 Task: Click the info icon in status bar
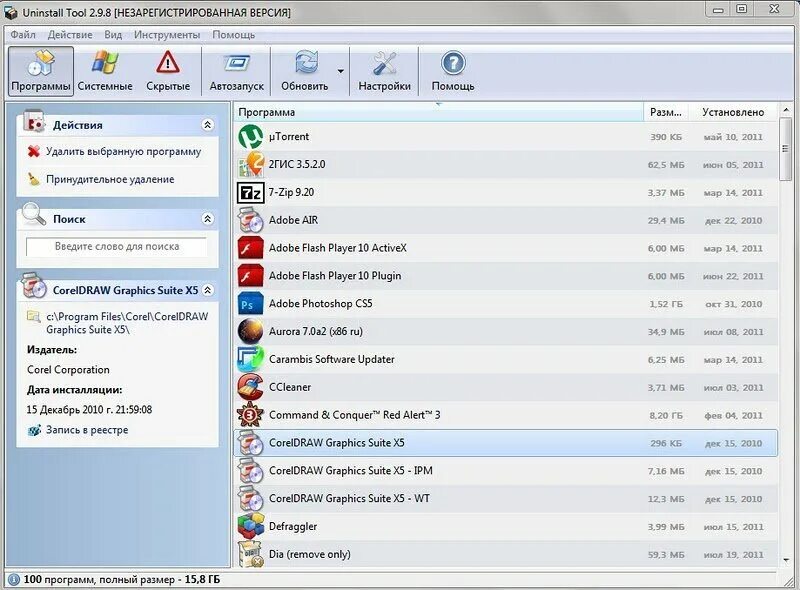click(x=13, y=580)
